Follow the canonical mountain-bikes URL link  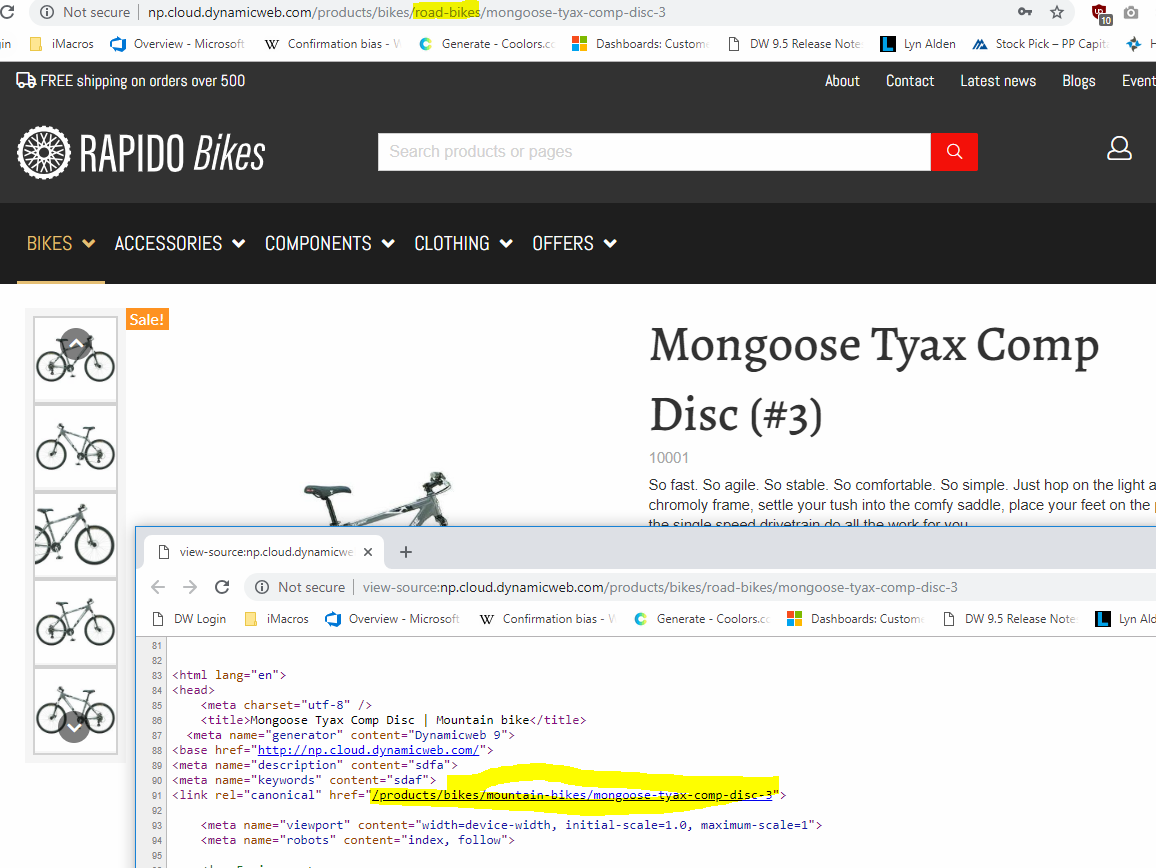[x=571, y=795]
